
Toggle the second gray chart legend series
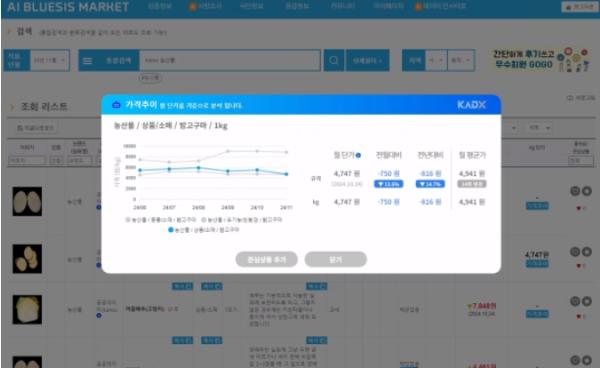[242, 220]
